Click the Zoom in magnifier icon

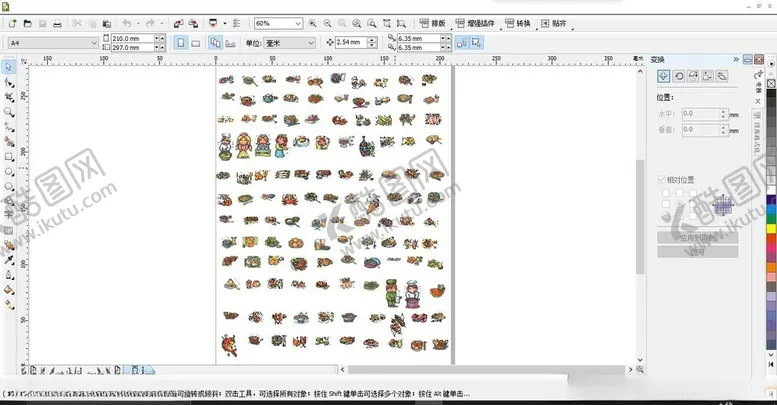coord(312,23)
